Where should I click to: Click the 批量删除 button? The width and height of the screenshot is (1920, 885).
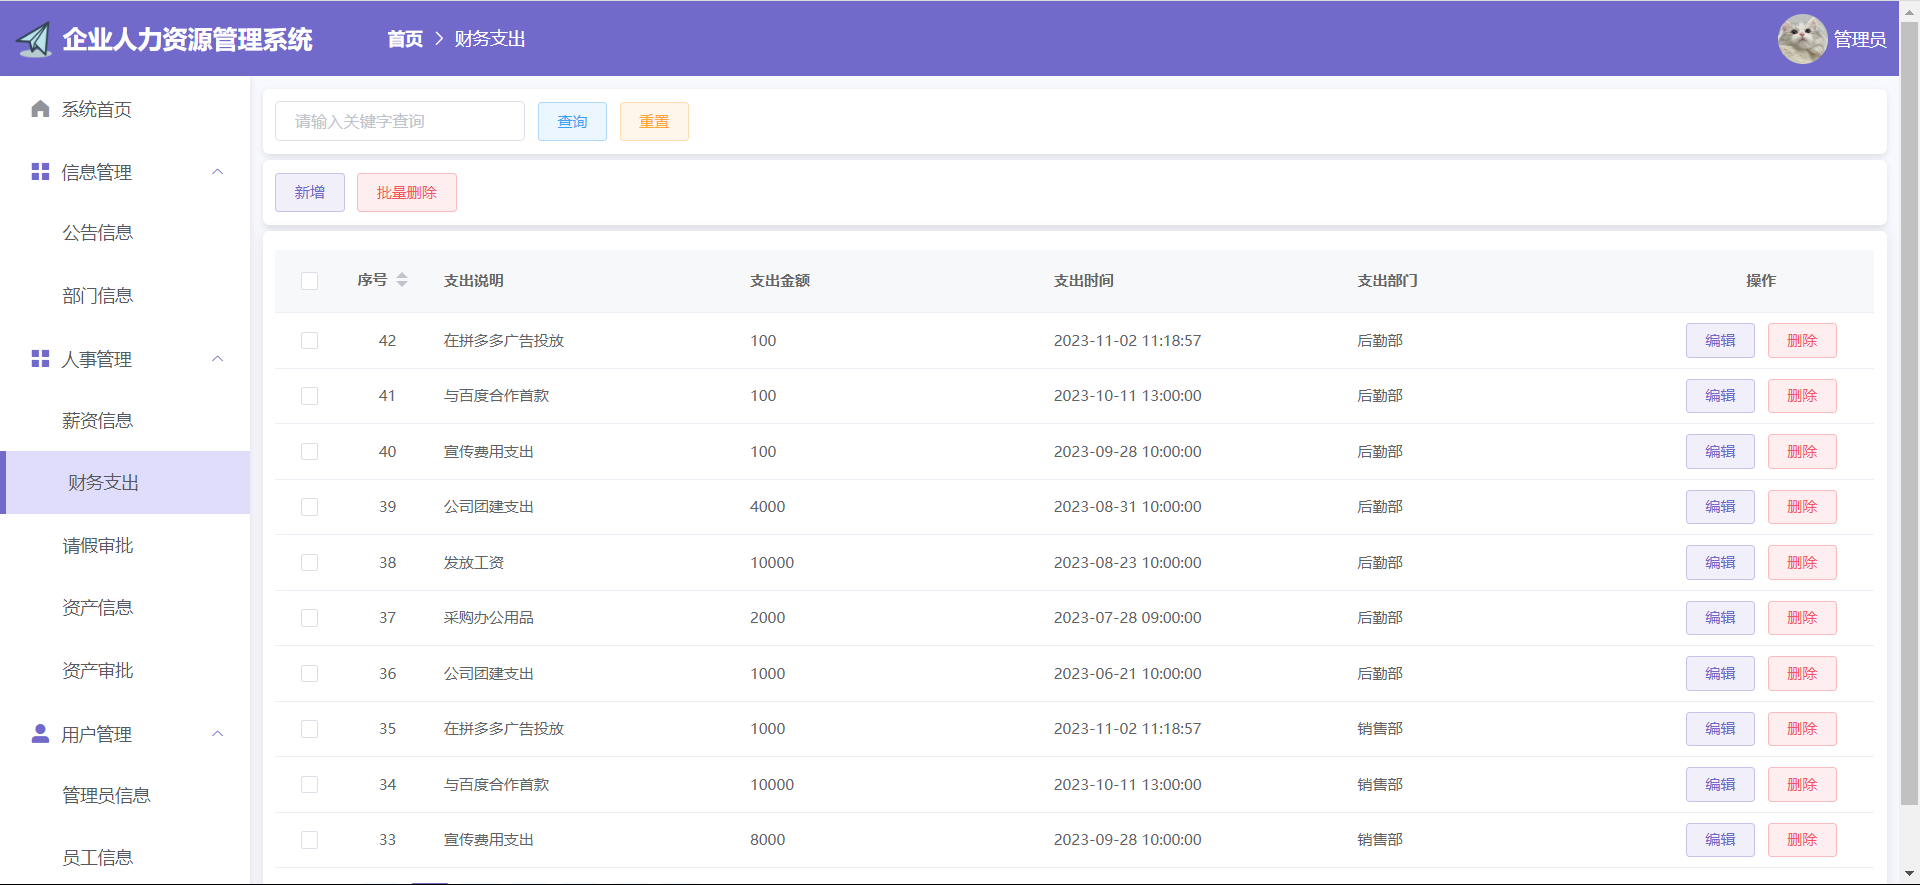coord(407,192)
